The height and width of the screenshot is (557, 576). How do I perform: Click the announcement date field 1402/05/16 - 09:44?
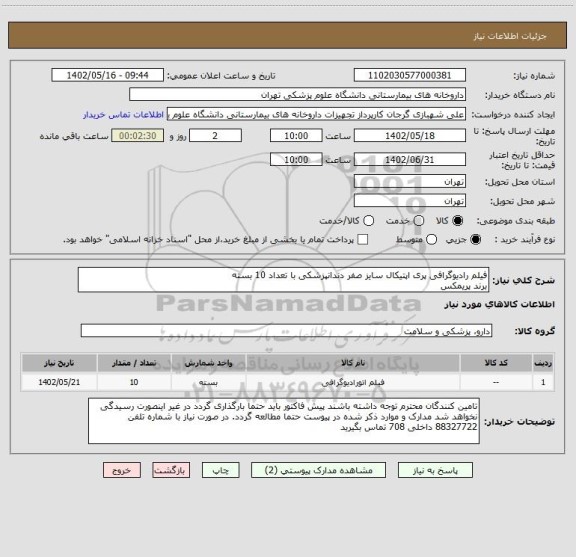click(x=108, y=75)
